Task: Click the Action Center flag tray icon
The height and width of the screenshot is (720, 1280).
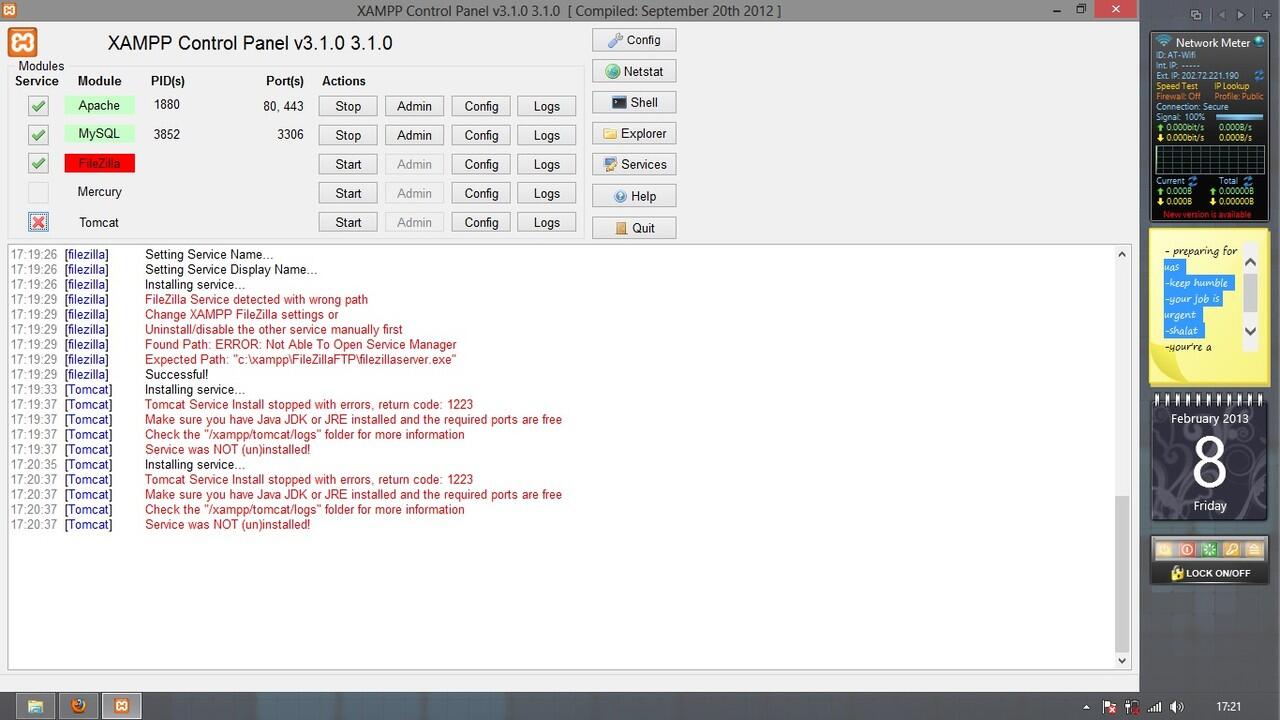Action: click(x=1112, y=707)
